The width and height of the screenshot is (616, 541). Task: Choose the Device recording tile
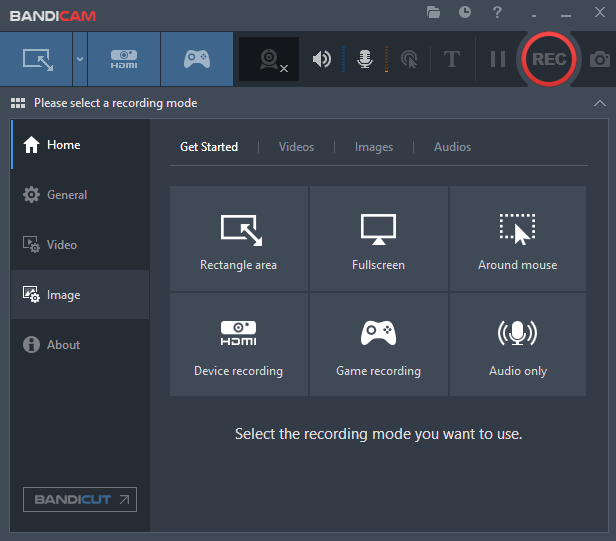point(239,344)
